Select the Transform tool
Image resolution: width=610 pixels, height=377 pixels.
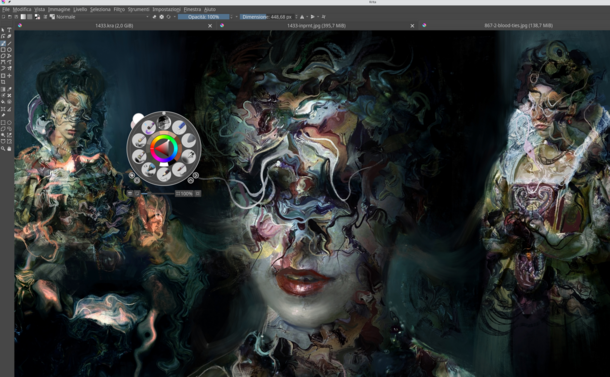point(3,75)
